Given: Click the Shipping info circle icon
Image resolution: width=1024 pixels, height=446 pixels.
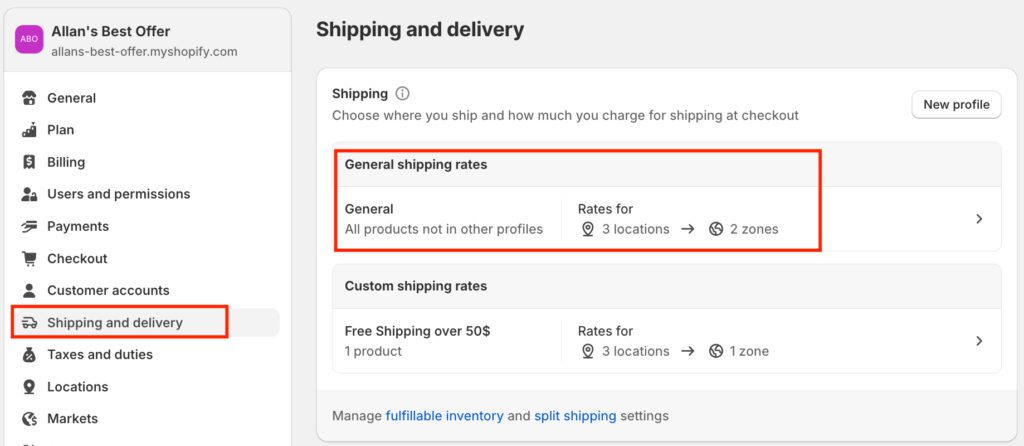Looking at the screenshot, I should tap(402, 94).
